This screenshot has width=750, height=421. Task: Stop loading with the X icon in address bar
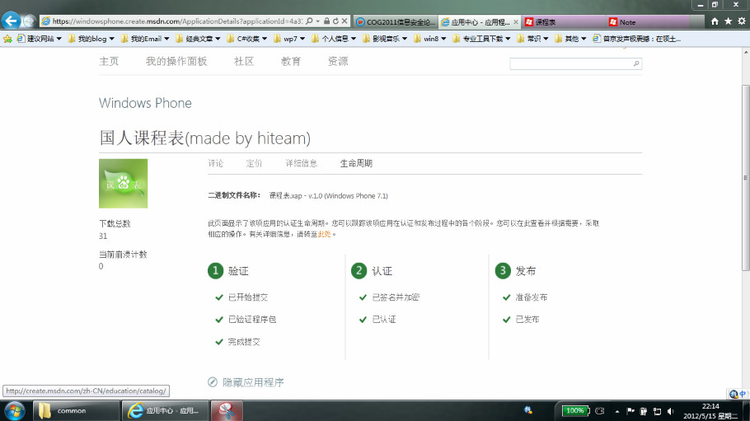click(344, 21)
